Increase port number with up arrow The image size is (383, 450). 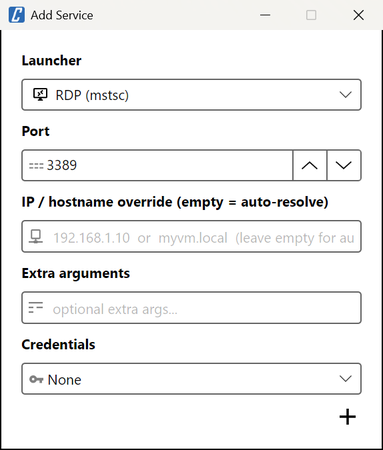click(x=310, y=165)
